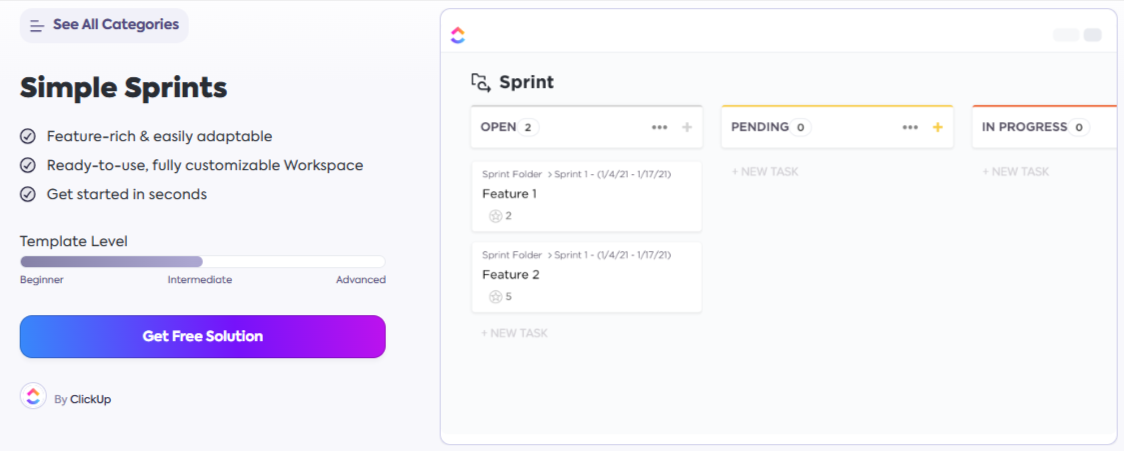Click the sprint points icon on Feature 1

[494, 216]
